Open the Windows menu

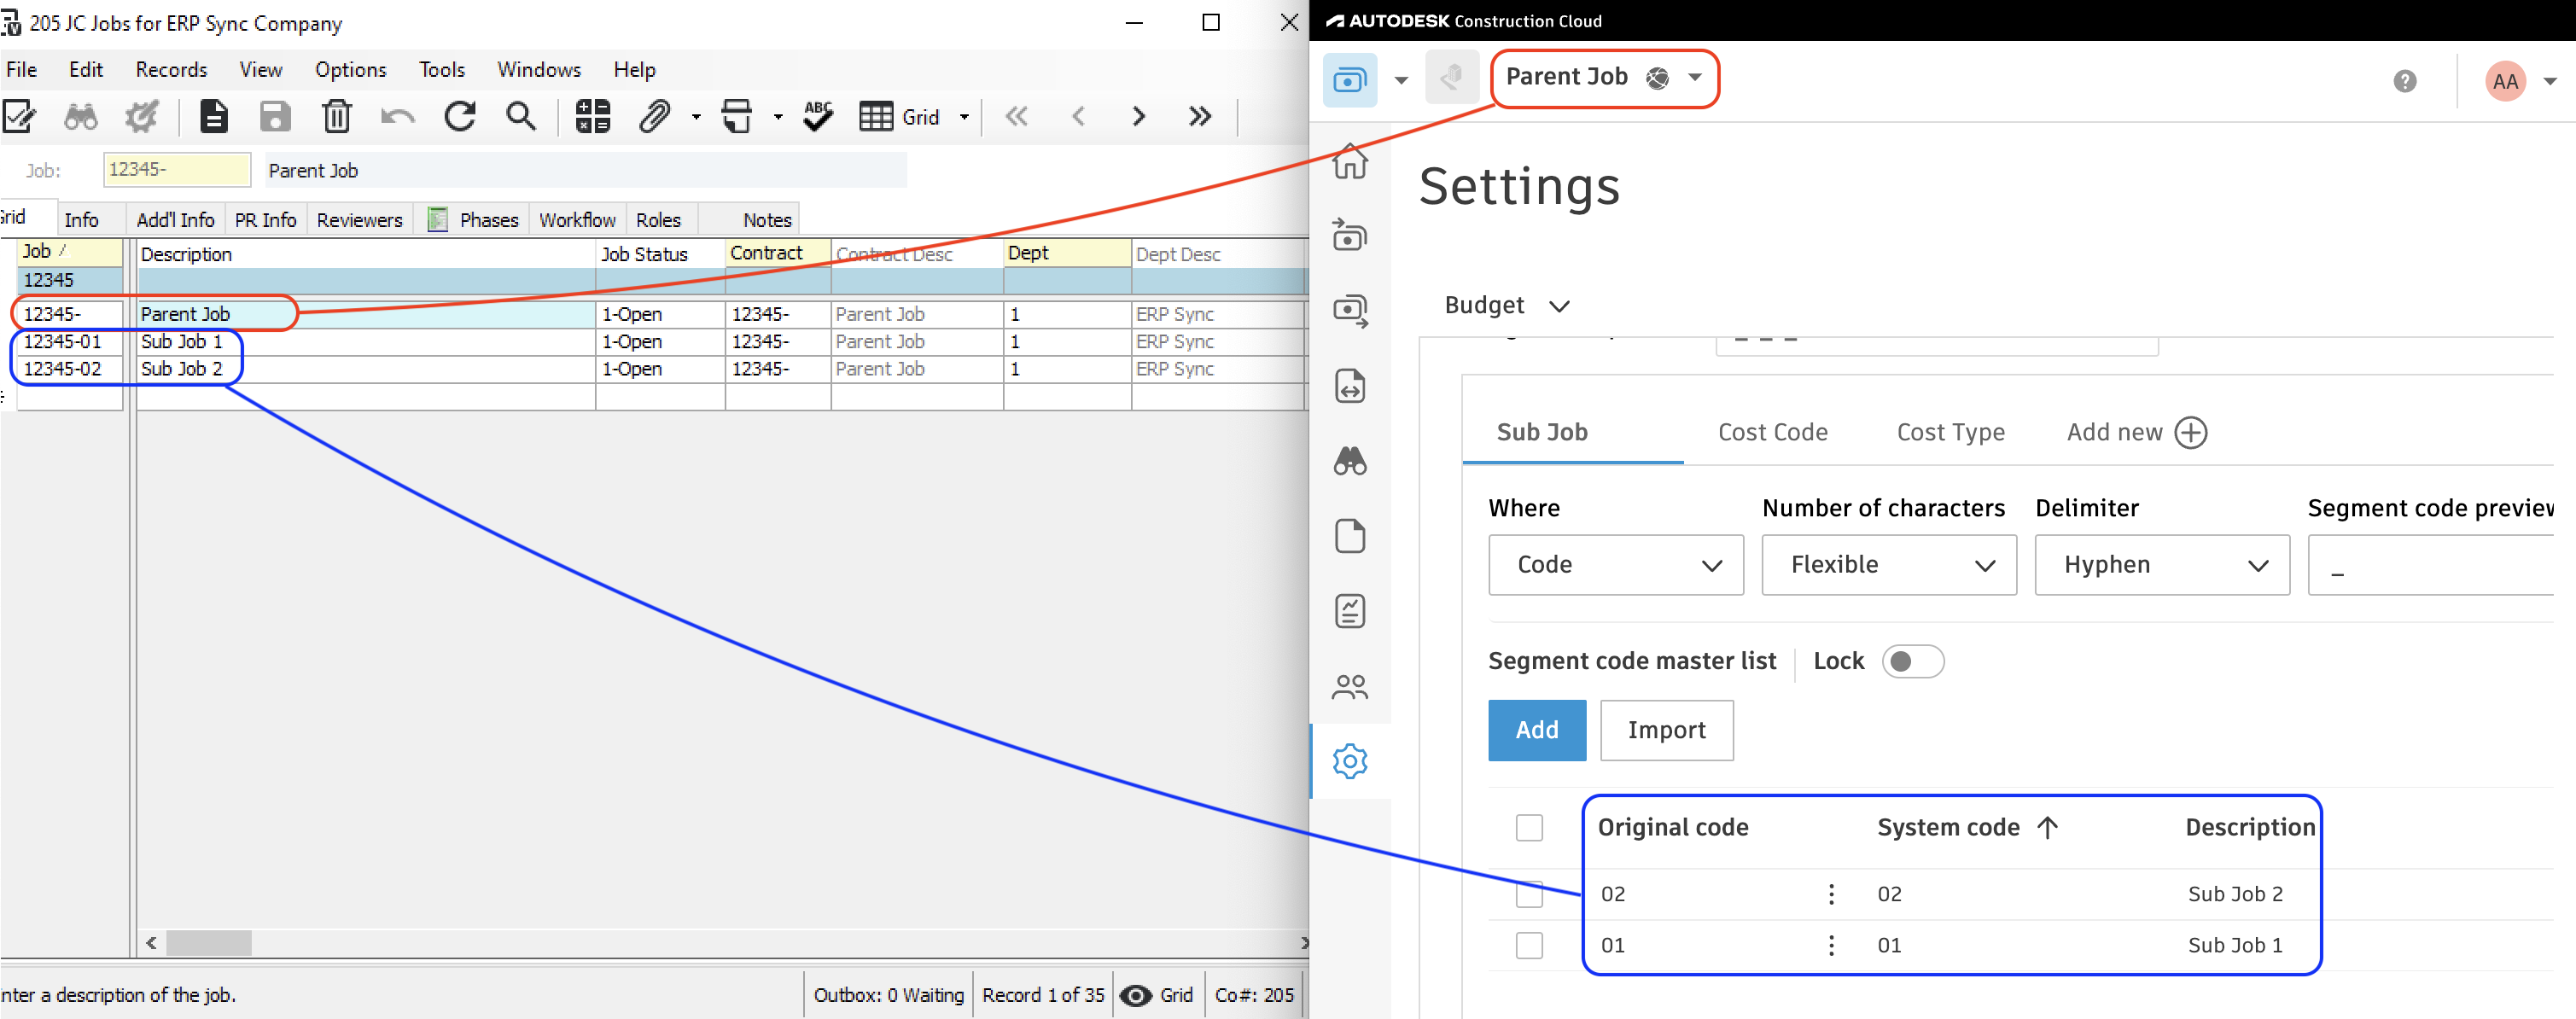pyautogui.click(x=539, y=70)
